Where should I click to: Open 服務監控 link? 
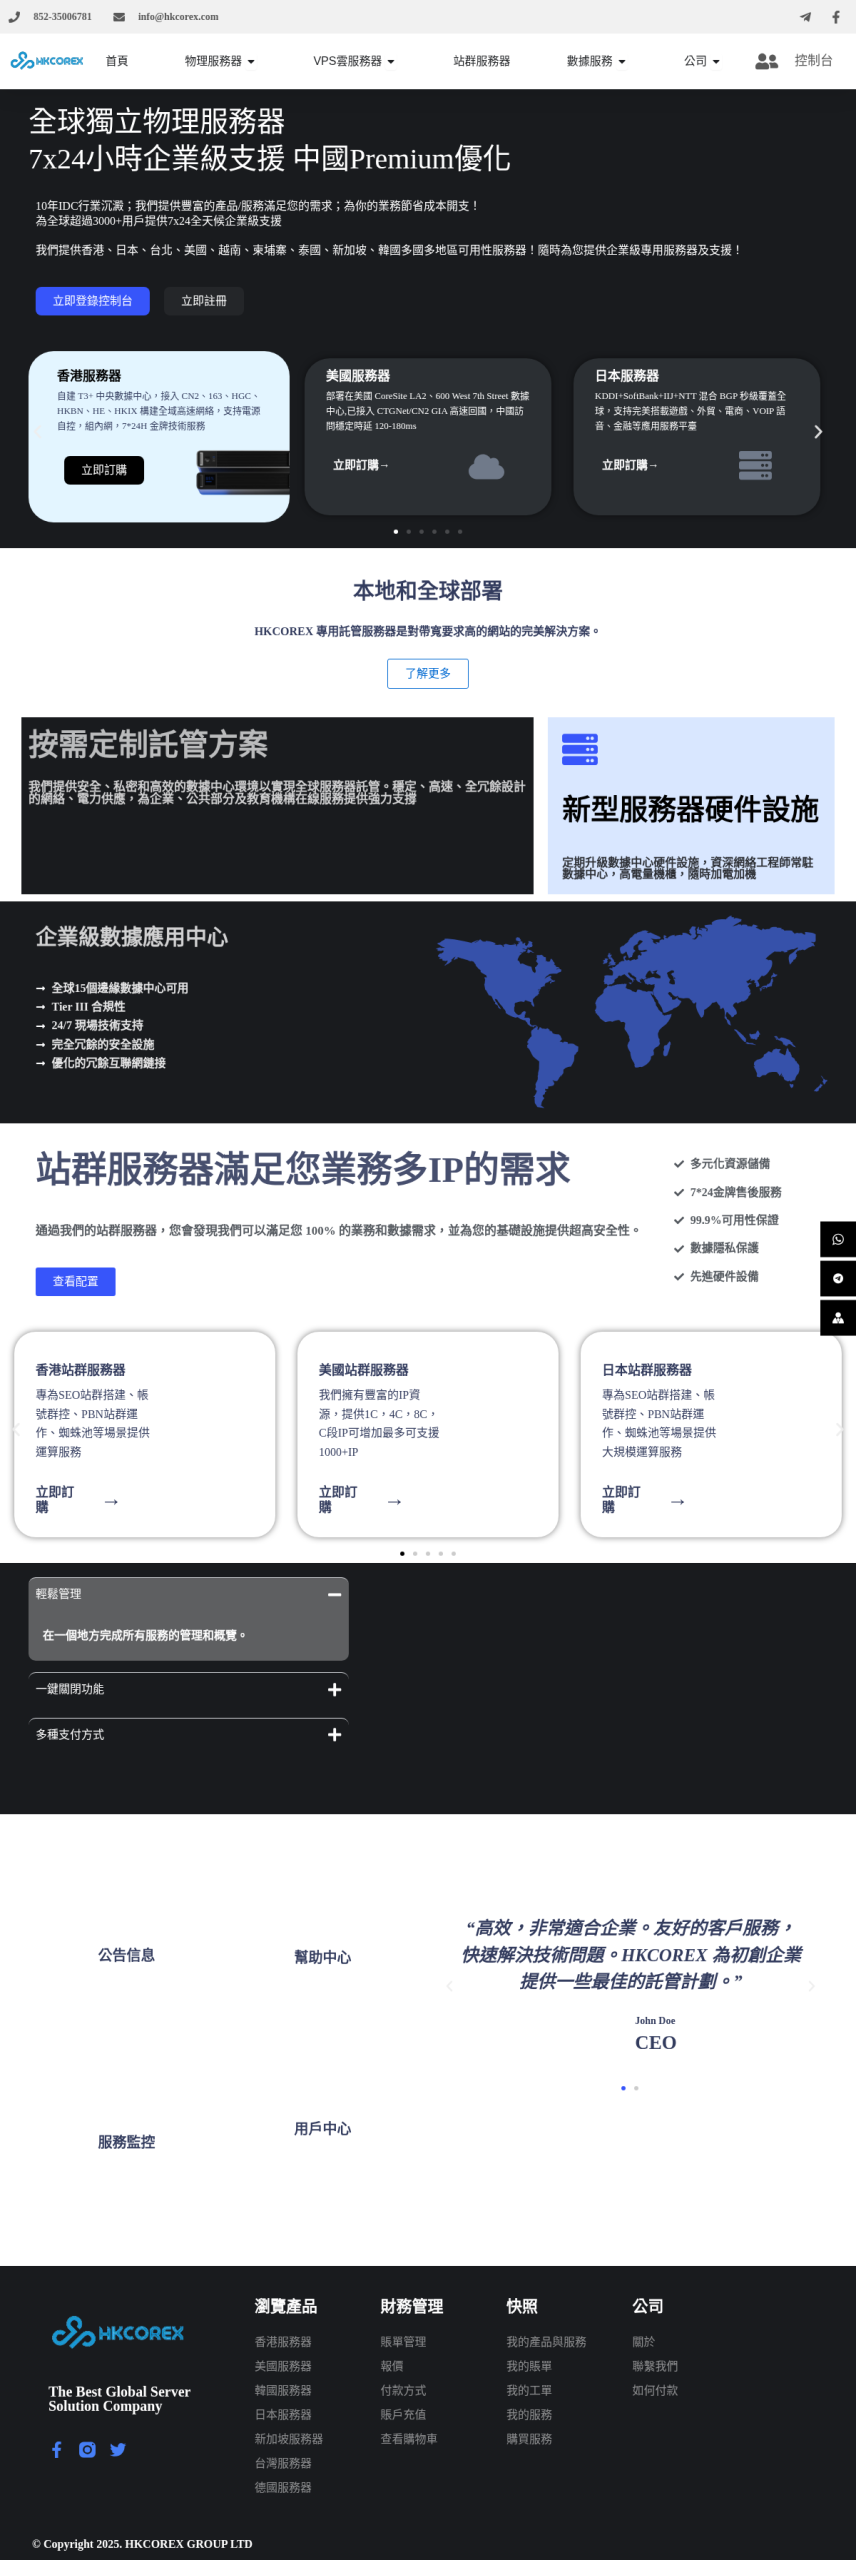127,2142
